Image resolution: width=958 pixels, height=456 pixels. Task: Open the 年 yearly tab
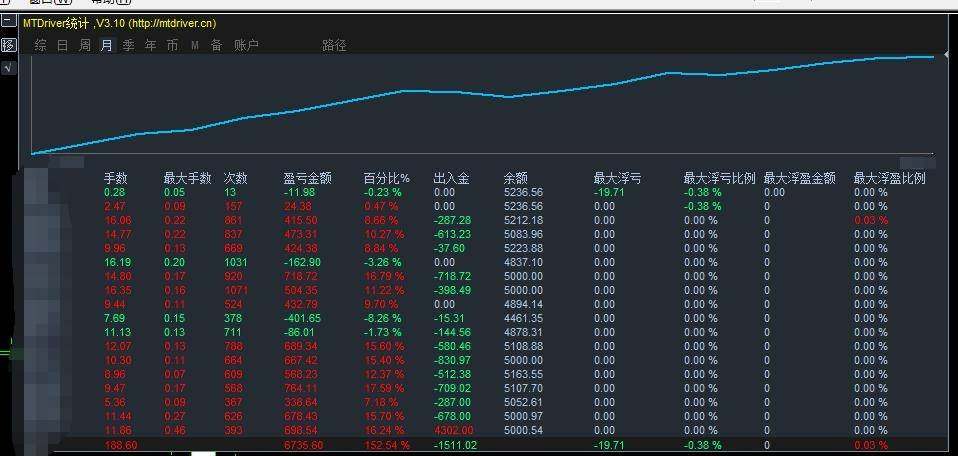tap(150, 45)
